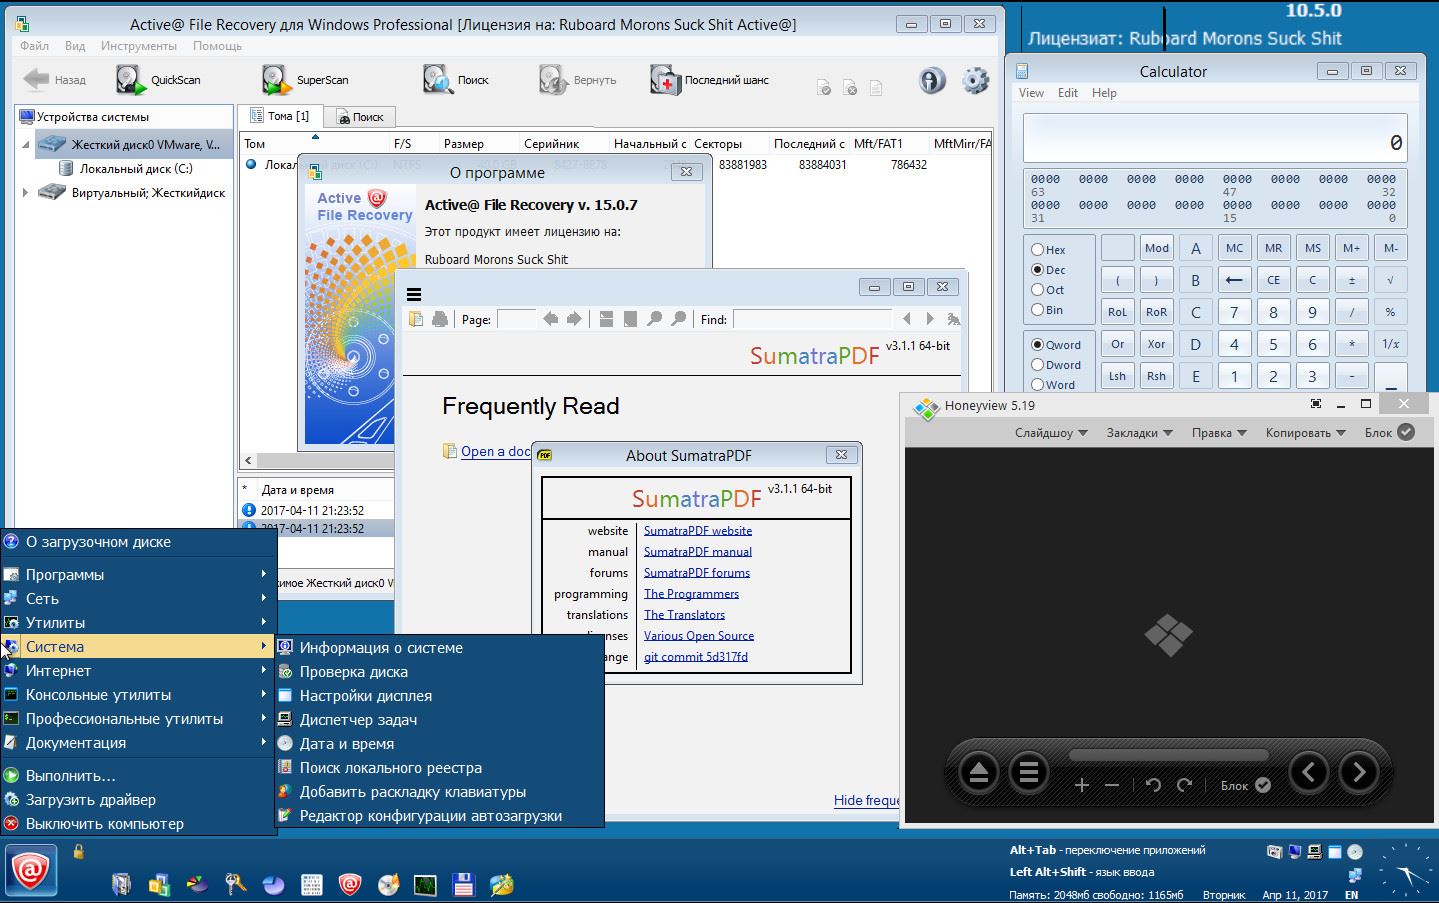
Task: Click the zoom in magnifier in SumatraPDF toolbar
Action: pyautogui.click(x=679, y=319)
